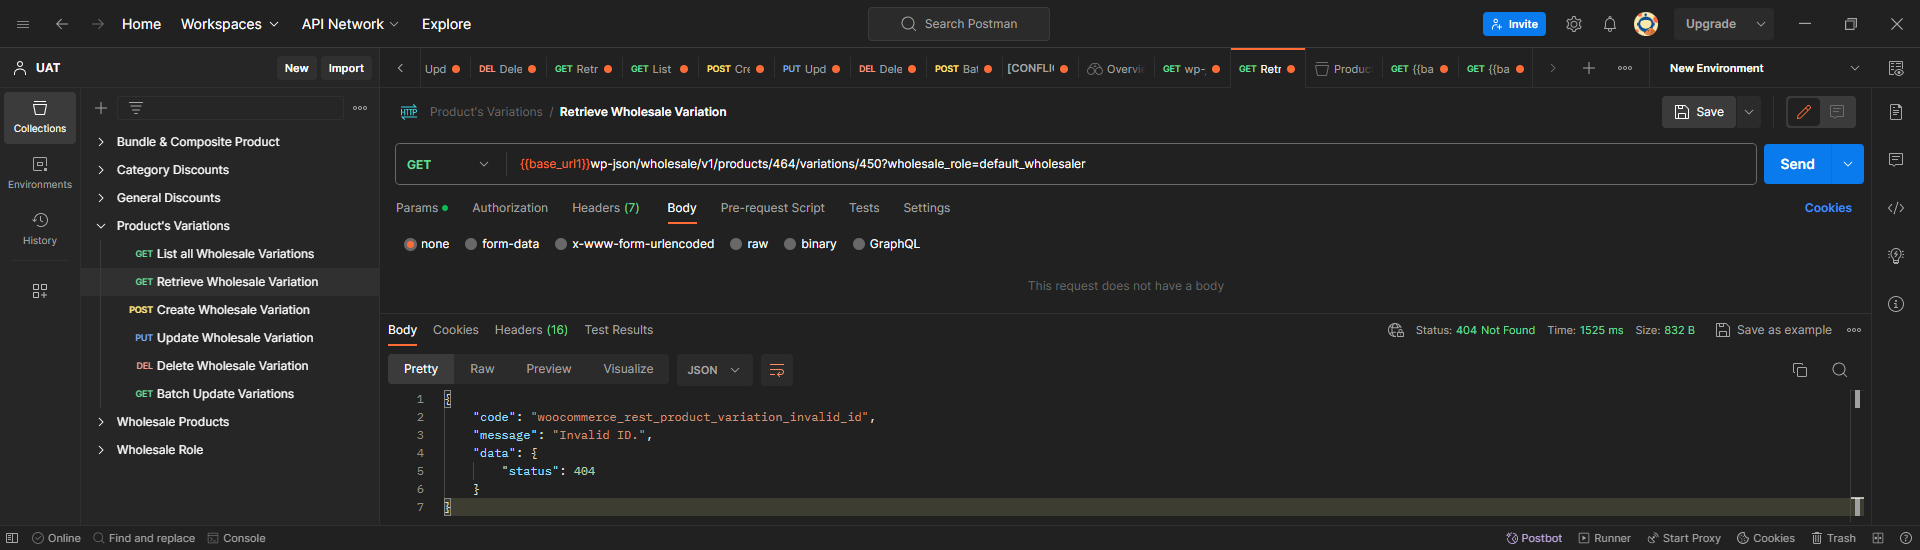Save the request
This screenshot has height=550, width=1920.
click(x=1700, y=112)
